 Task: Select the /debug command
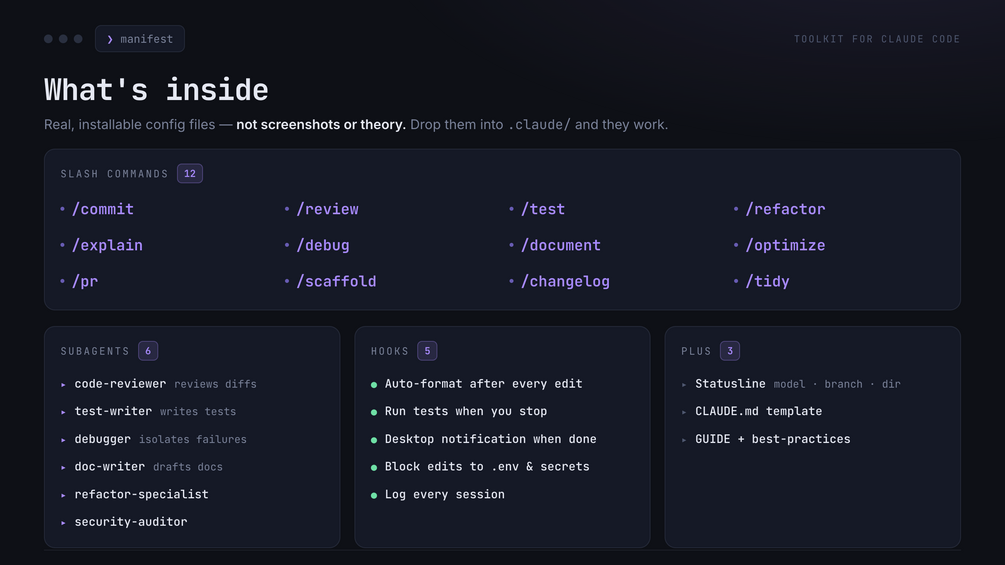tap(322, 245)
